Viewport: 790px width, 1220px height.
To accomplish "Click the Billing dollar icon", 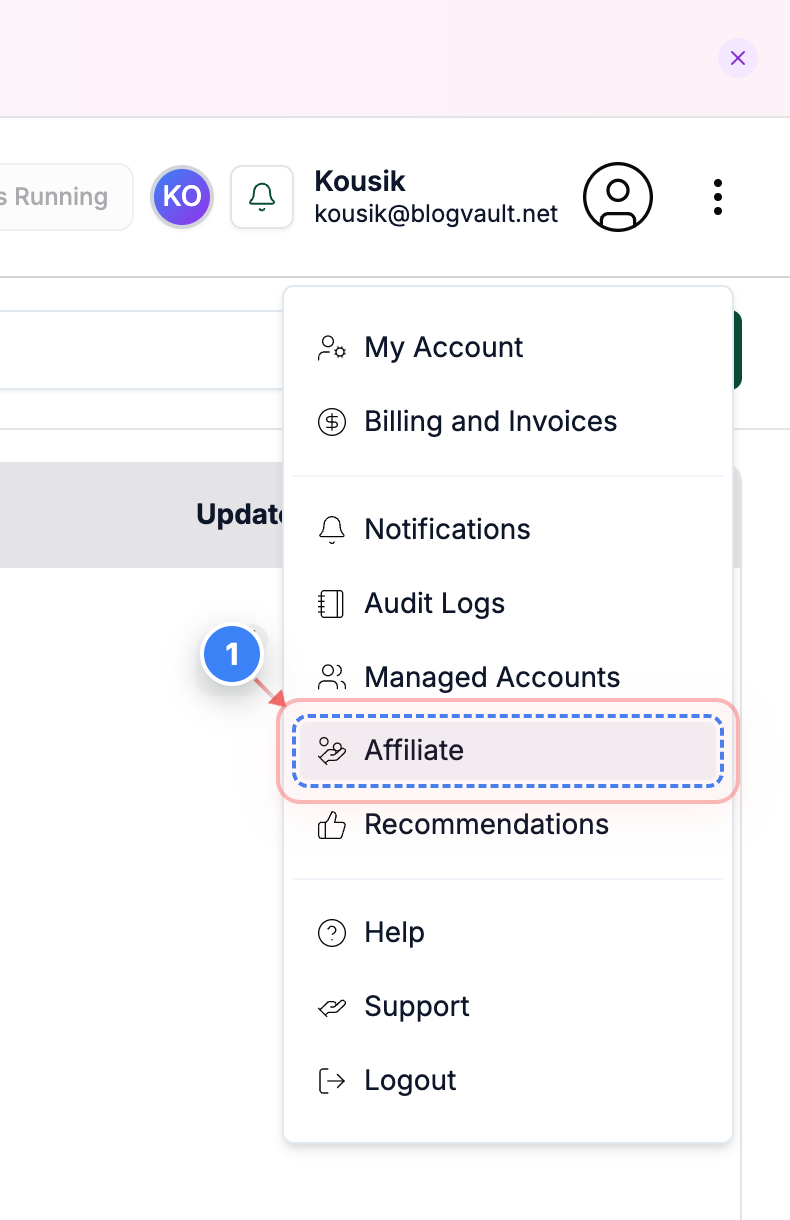I will pyautogui.click(x=330, y=421).
